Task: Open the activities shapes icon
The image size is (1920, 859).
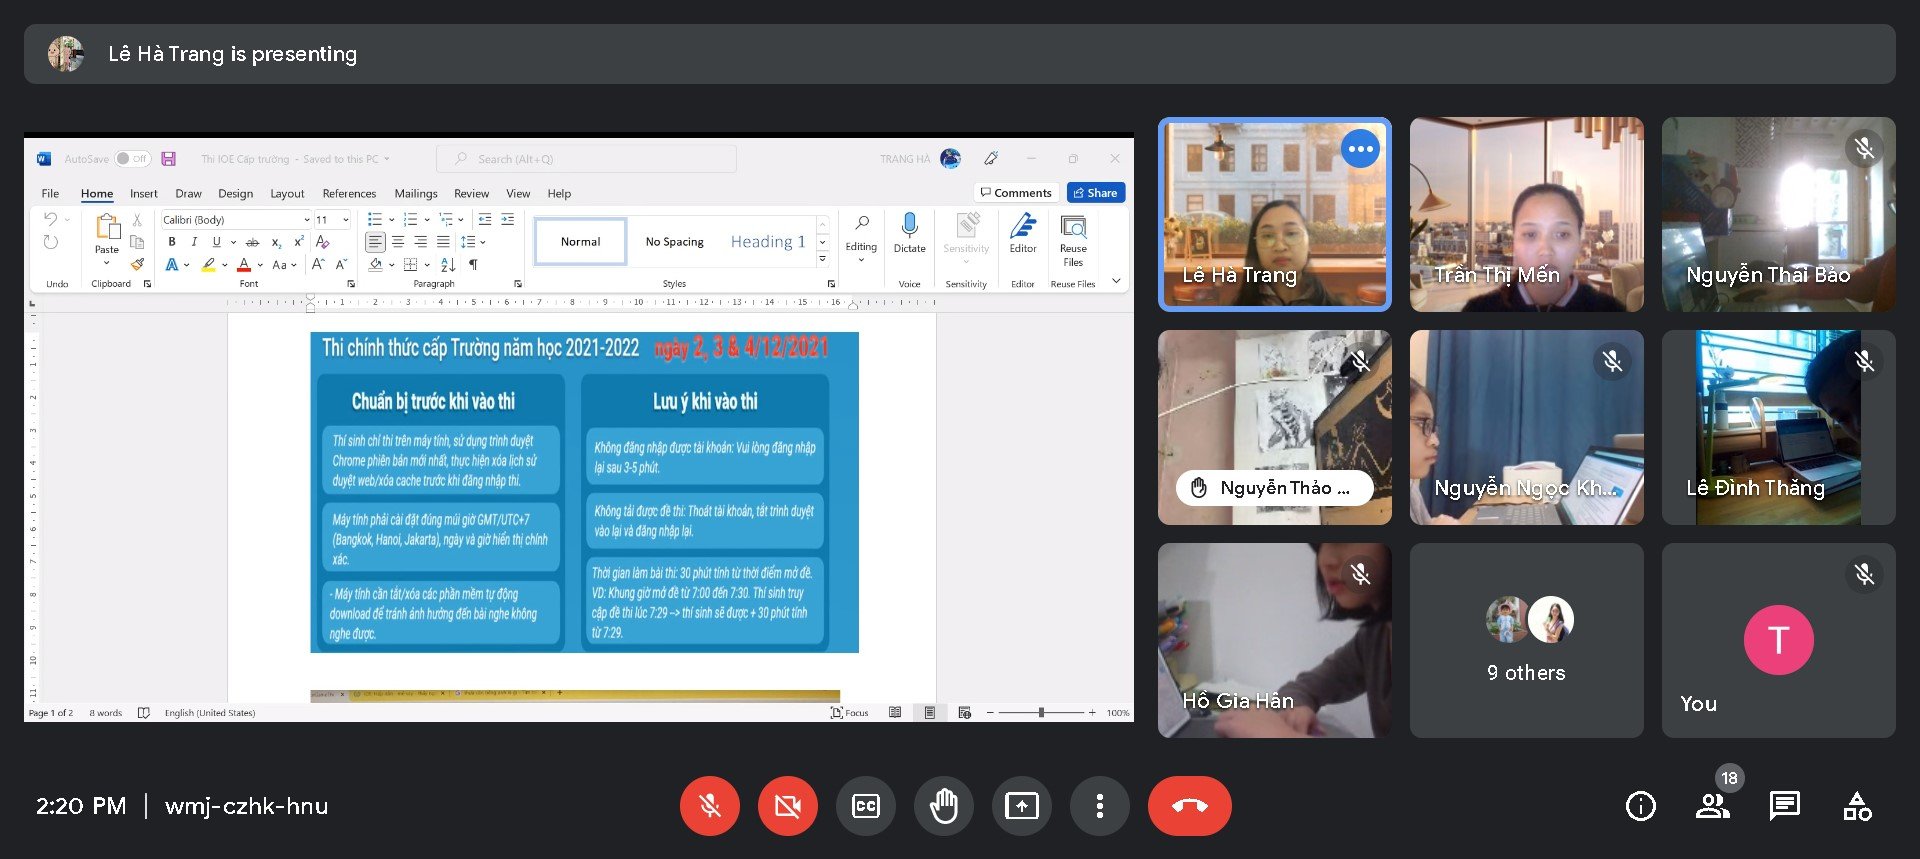Action: point(1857,806)
